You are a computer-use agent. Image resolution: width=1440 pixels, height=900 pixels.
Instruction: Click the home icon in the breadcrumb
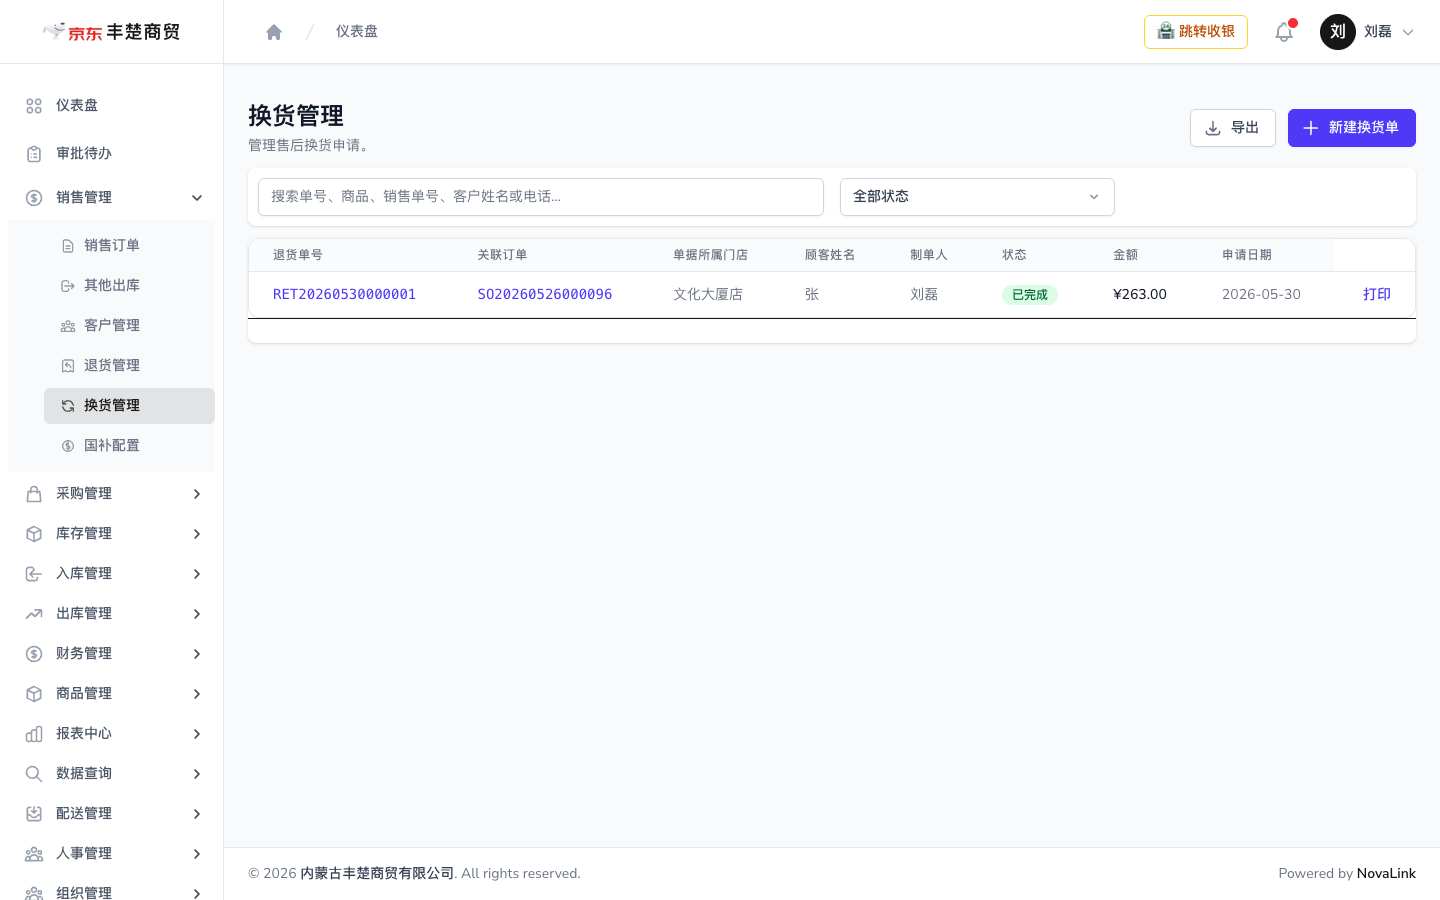274,32
